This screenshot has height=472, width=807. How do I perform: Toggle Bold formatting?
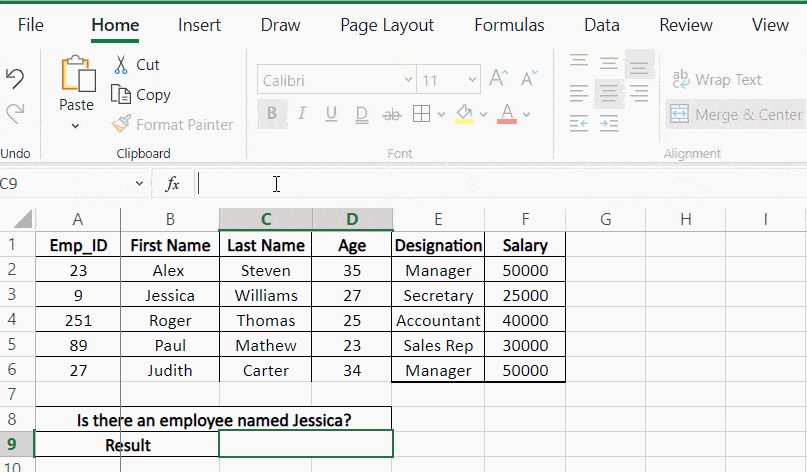pyautogui.click(x=271, y=114)
